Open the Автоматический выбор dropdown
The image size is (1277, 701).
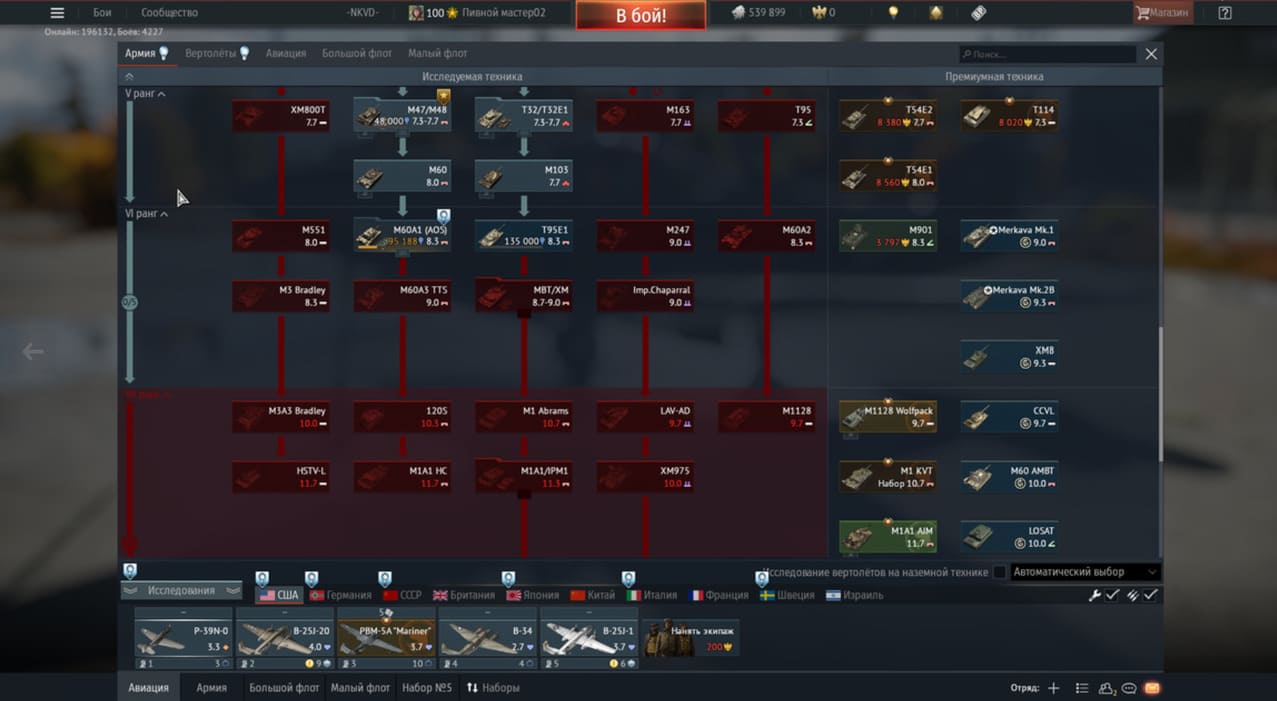pos(1085,572)
